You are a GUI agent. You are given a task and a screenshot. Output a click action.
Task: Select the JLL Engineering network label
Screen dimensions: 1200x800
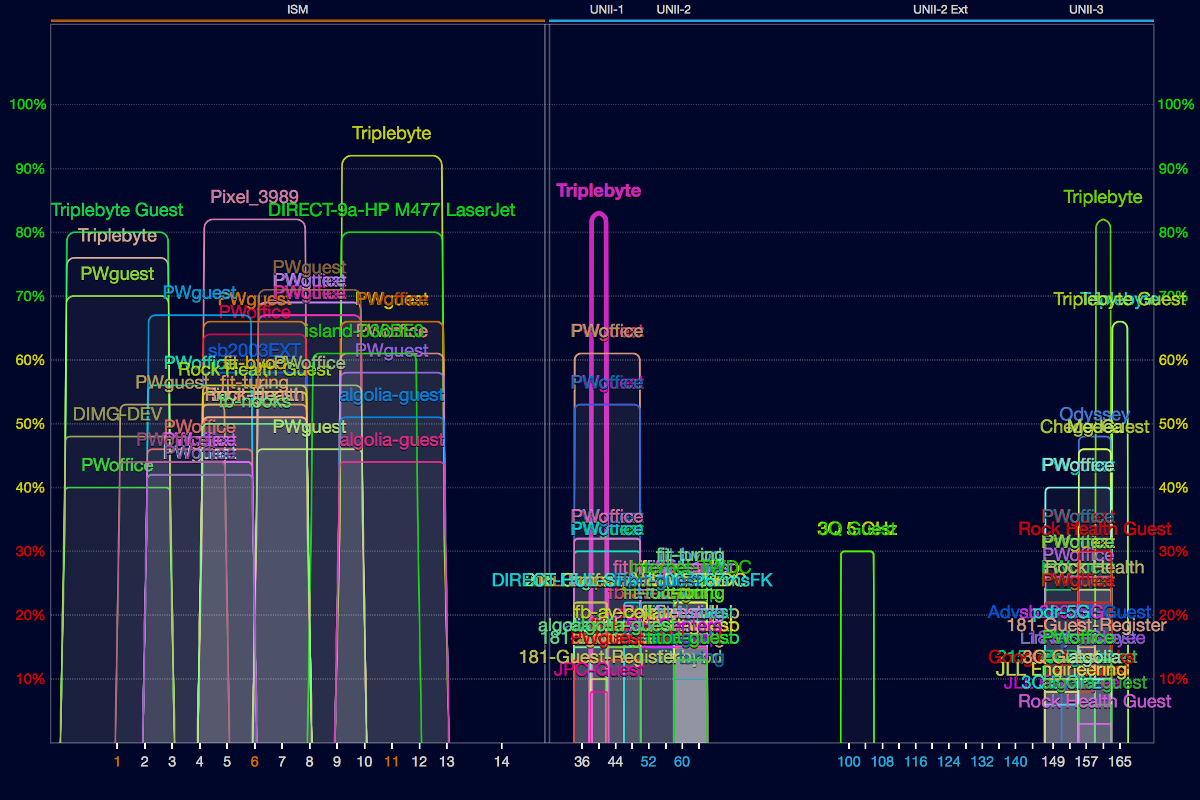tap(1061, 669)
